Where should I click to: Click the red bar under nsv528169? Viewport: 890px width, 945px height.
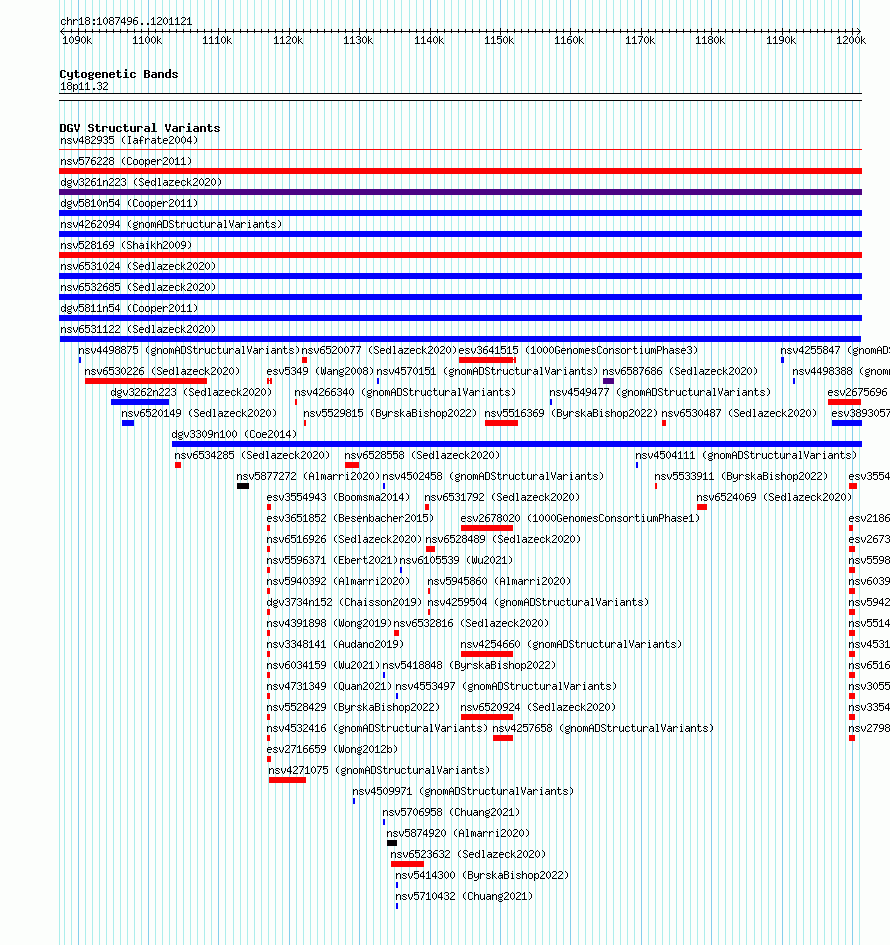click(x=460, y=255)
